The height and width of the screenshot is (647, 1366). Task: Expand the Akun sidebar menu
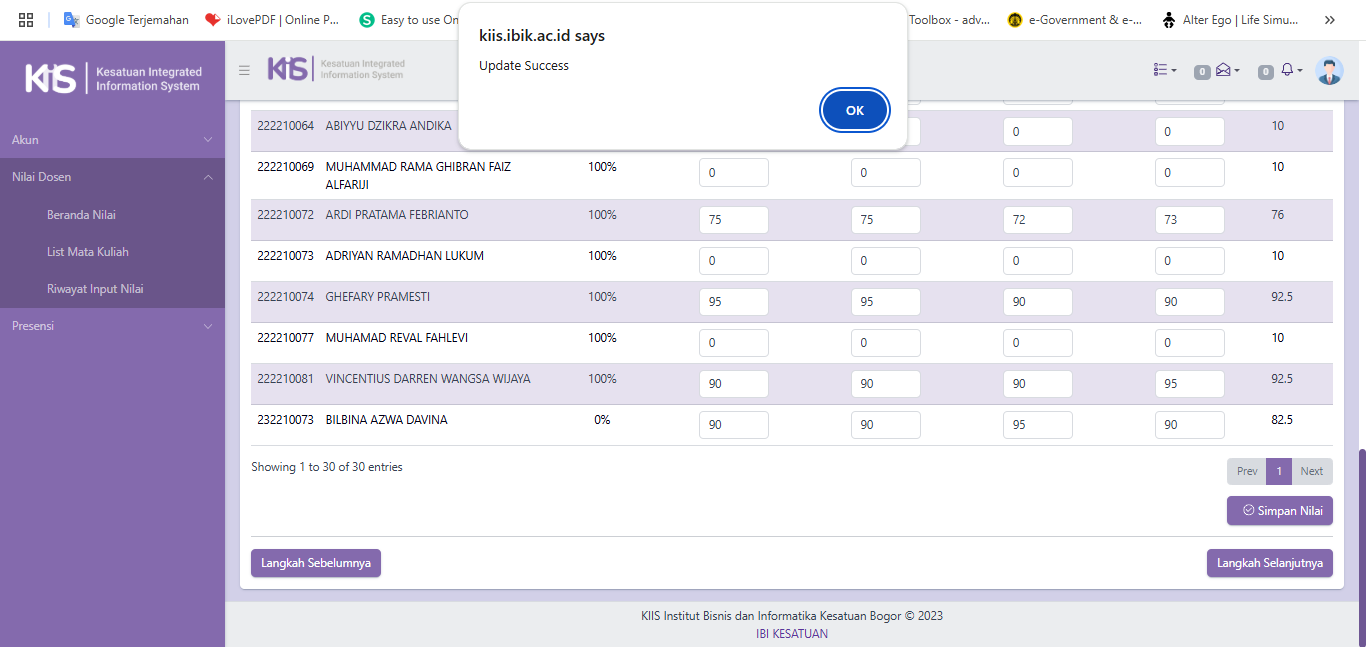112,140
